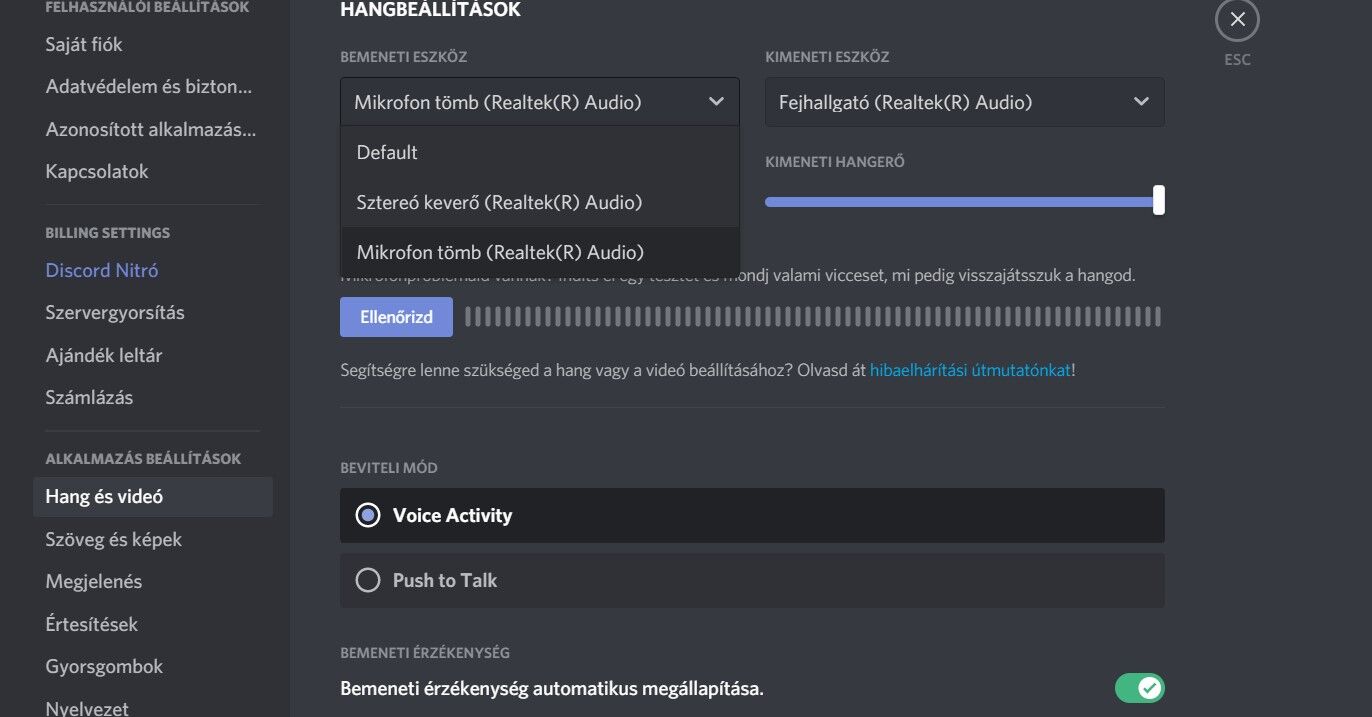This screenshot has height=717, width=1372.
Task: Collapse the Bemeneti eszköz dropdown chevron
Action: [x=716, y=102]
